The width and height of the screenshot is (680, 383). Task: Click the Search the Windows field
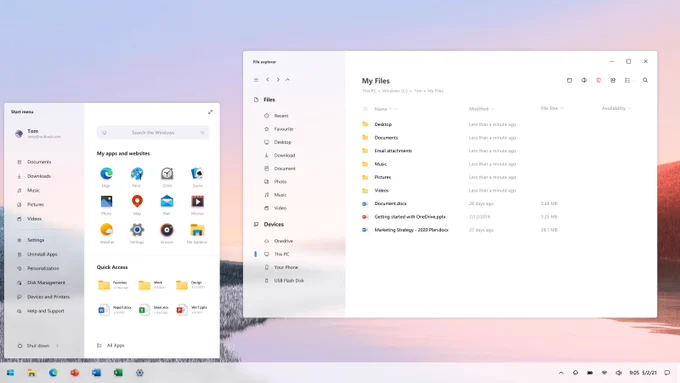(153, 133)
